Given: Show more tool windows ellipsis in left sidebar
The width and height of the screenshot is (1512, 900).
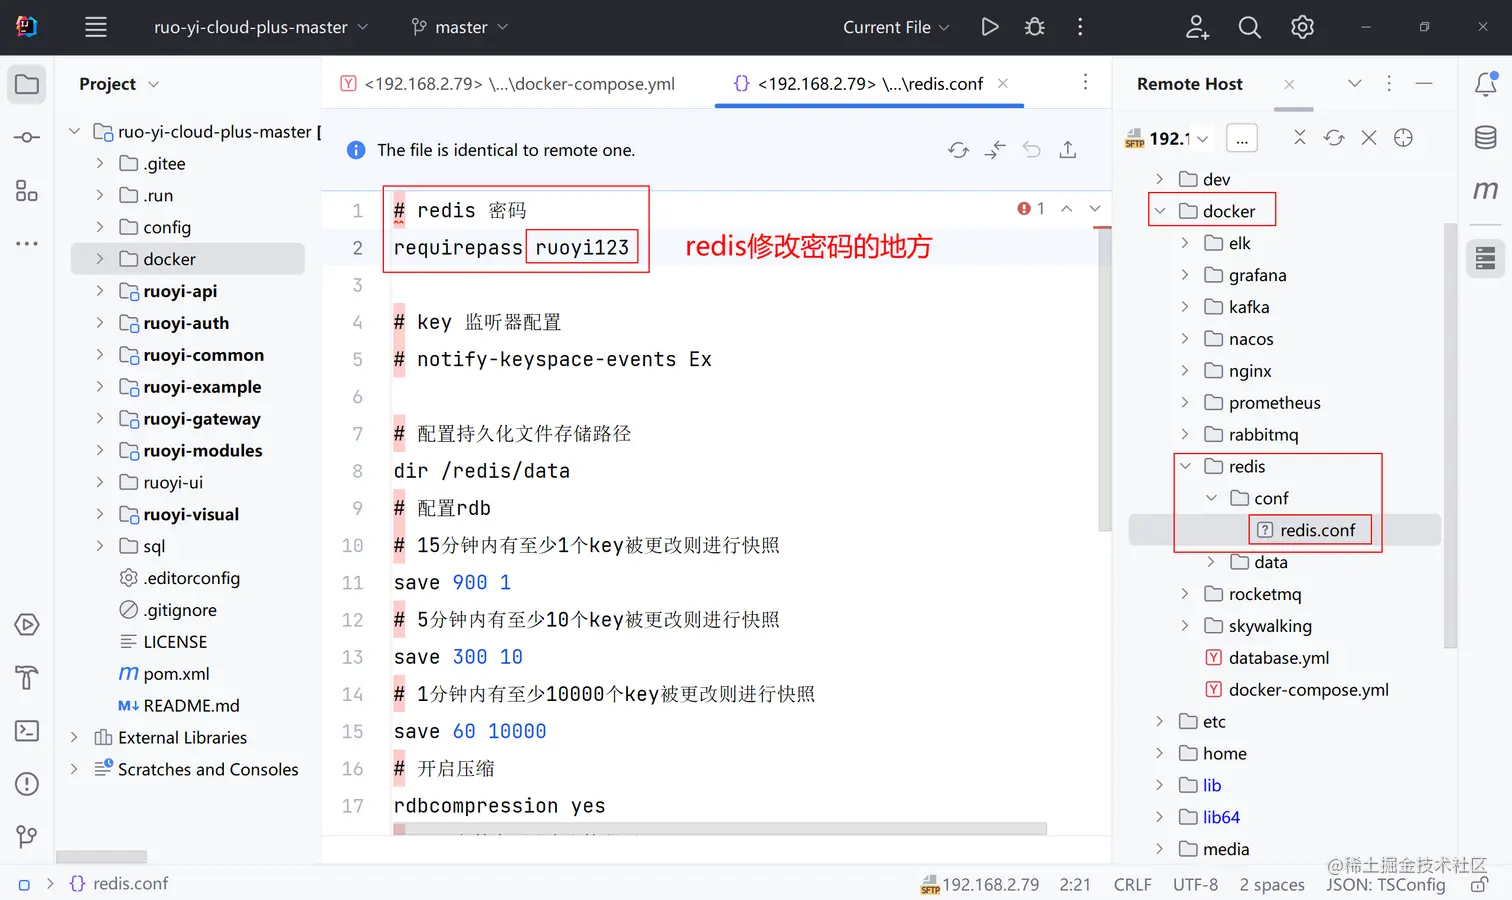Looking at the screenshot, I should 27,243.
